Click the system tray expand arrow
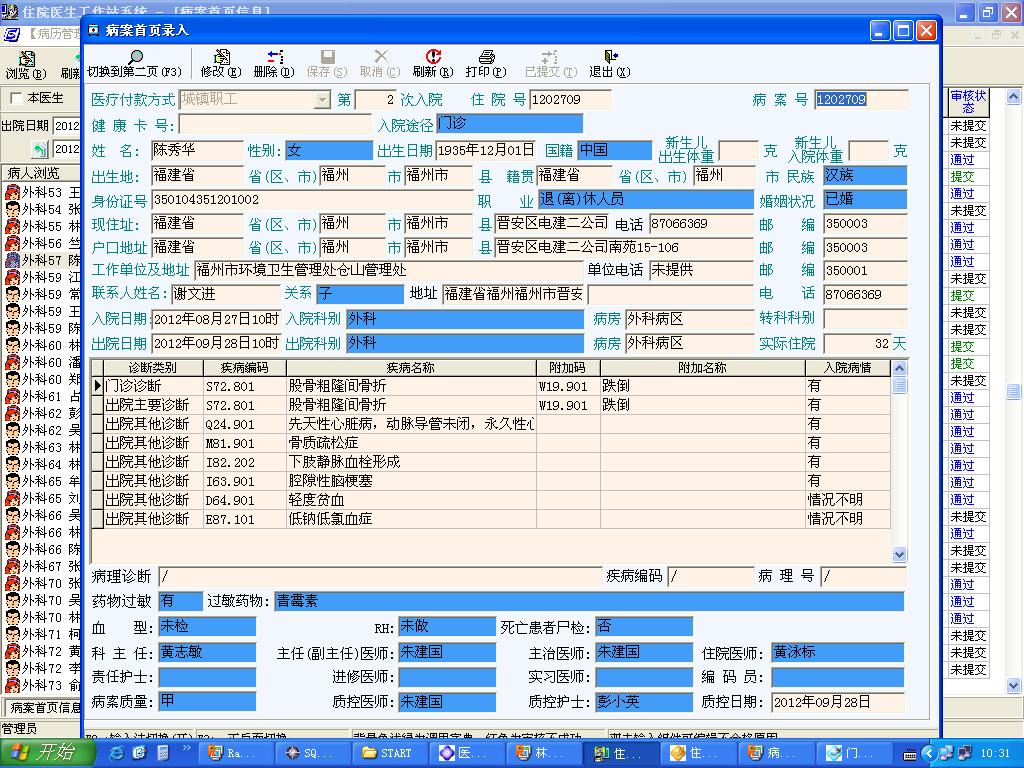 tap(929, 754)
